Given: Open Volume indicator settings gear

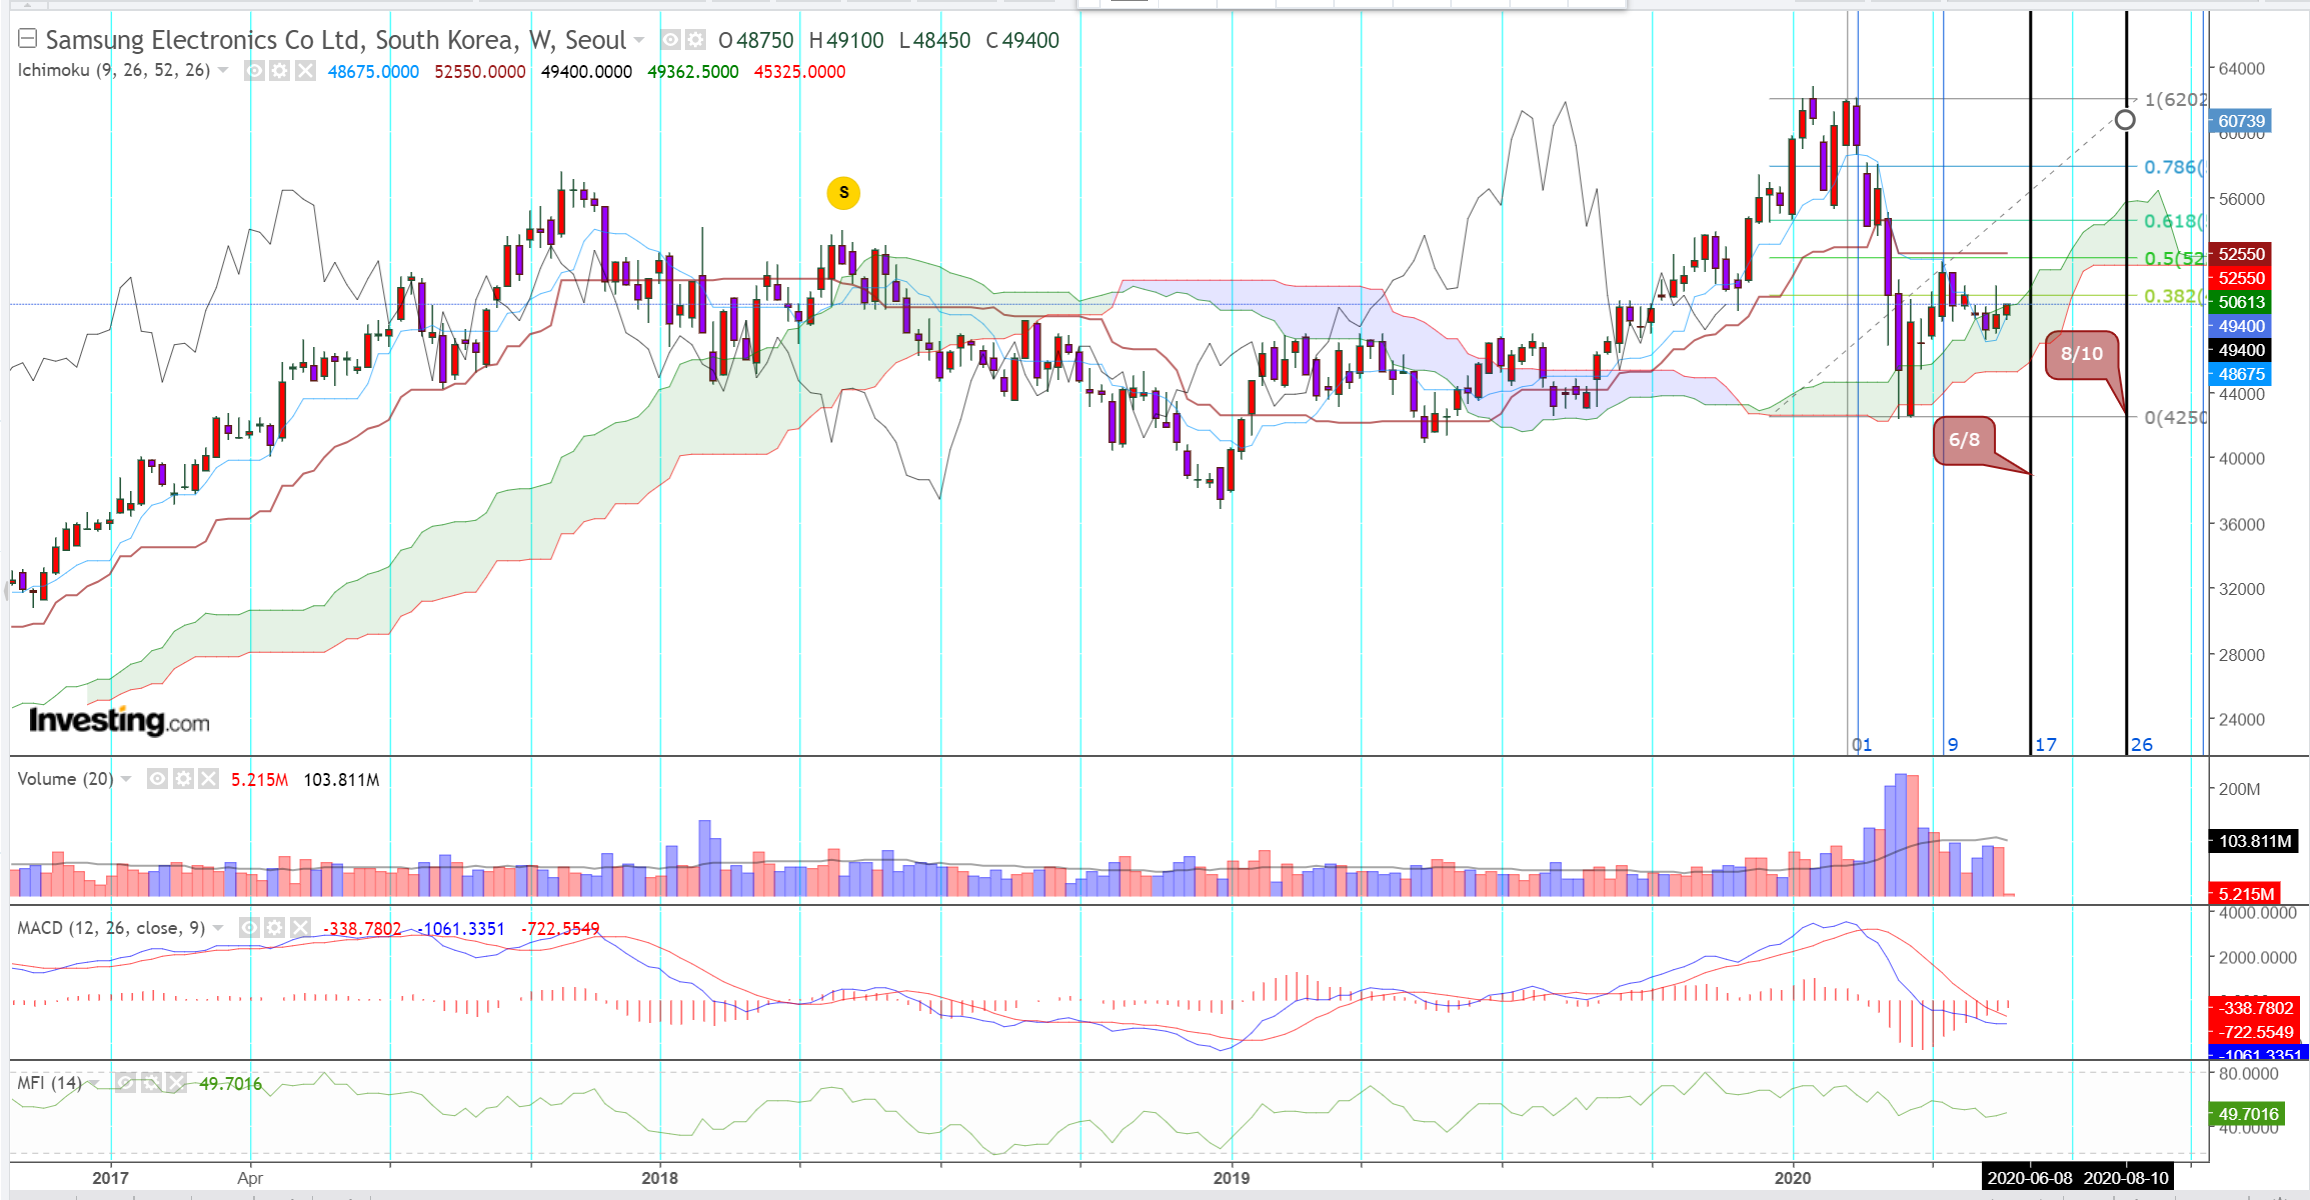Looking at the screenshot, I should click(183, 779).
